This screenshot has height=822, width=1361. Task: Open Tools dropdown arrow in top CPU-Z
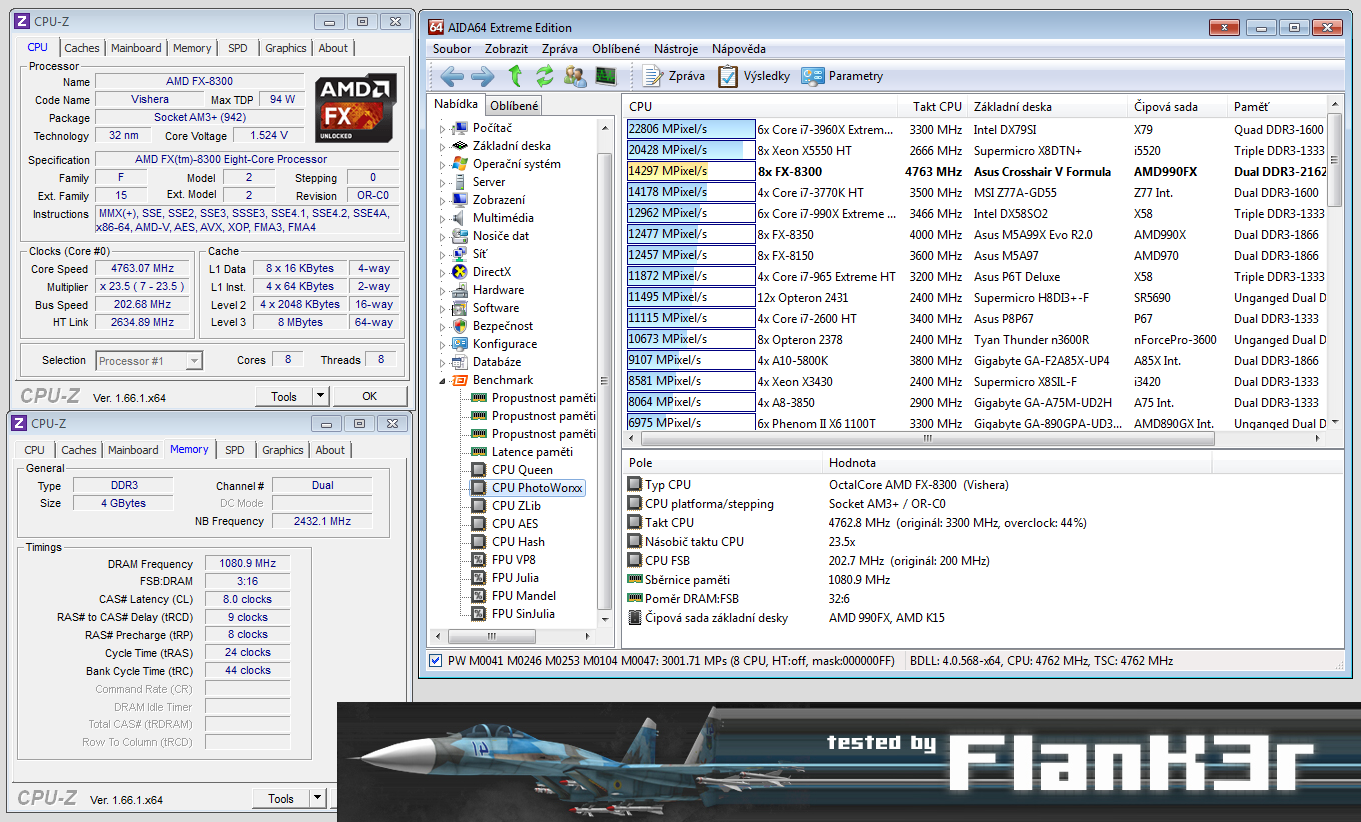tap(321, 396)
